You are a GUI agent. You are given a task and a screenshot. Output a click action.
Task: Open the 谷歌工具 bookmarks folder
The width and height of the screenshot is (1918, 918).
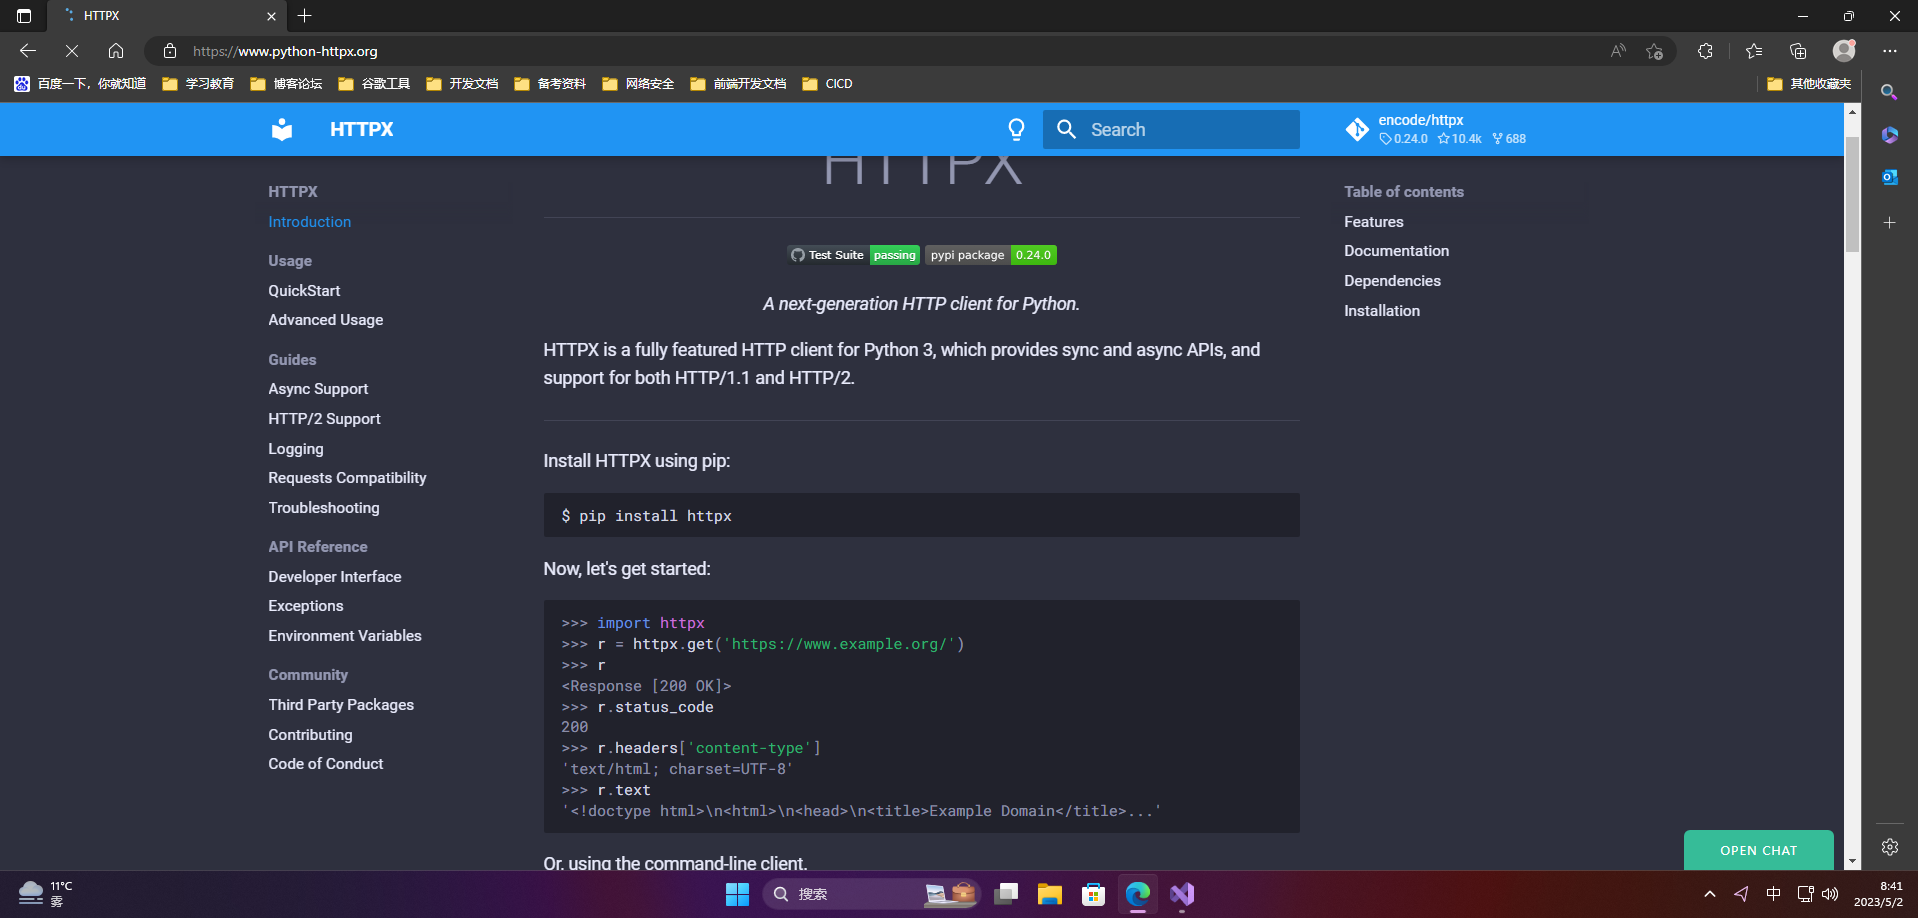coord(374,84)
